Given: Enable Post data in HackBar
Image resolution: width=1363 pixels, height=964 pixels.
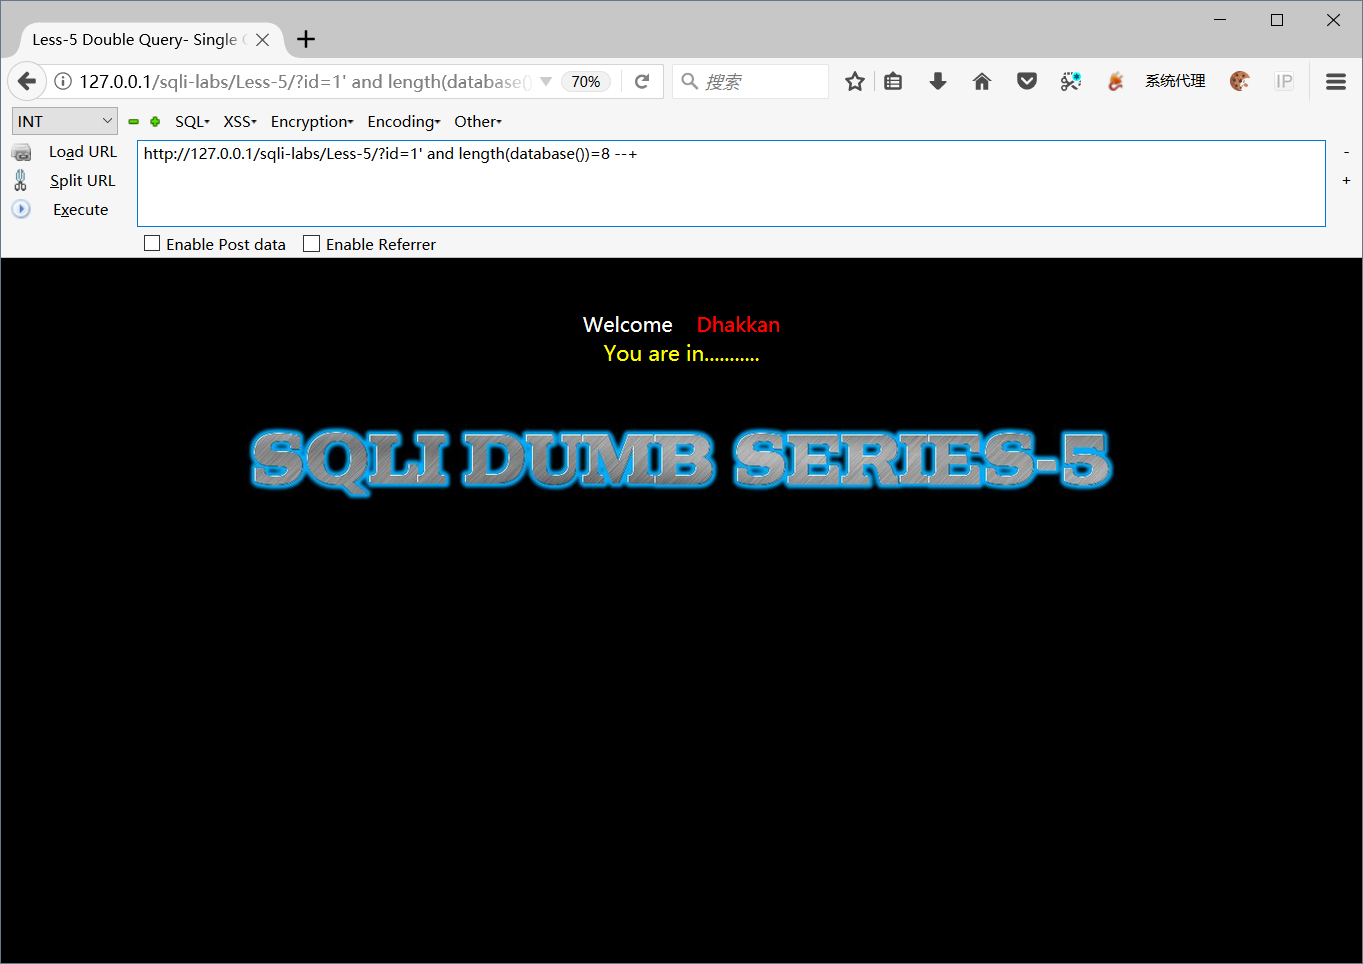Looking at the screenshot, I should [x=151, y=243].
